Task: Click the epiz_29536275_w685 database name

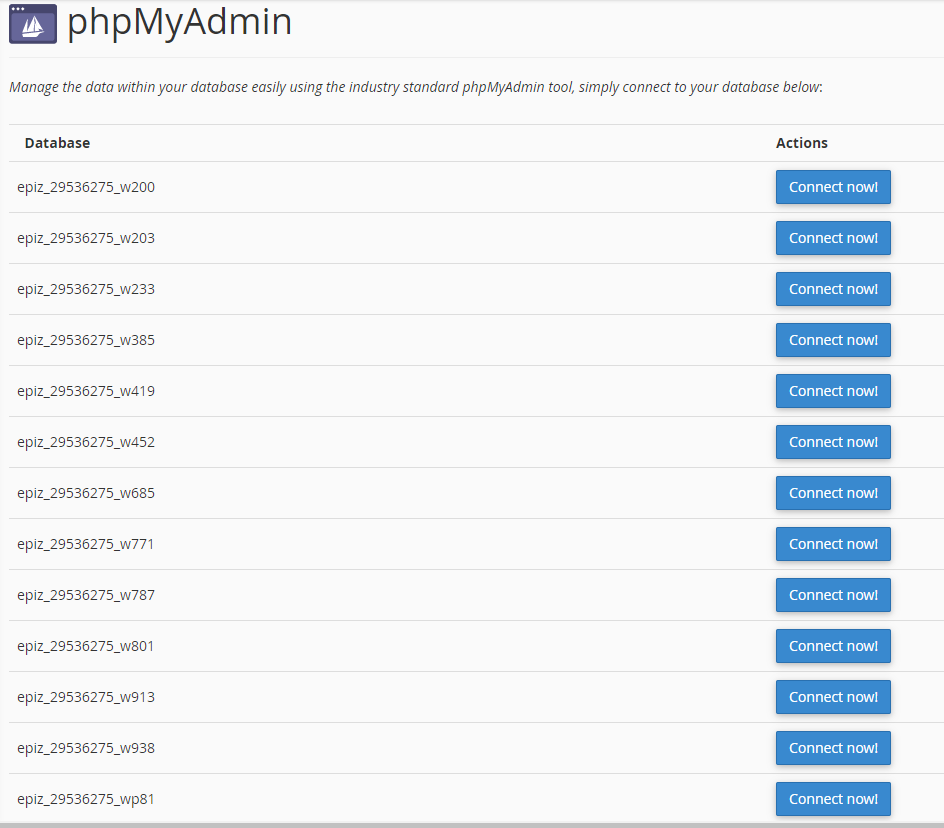Action: (86, 493)
